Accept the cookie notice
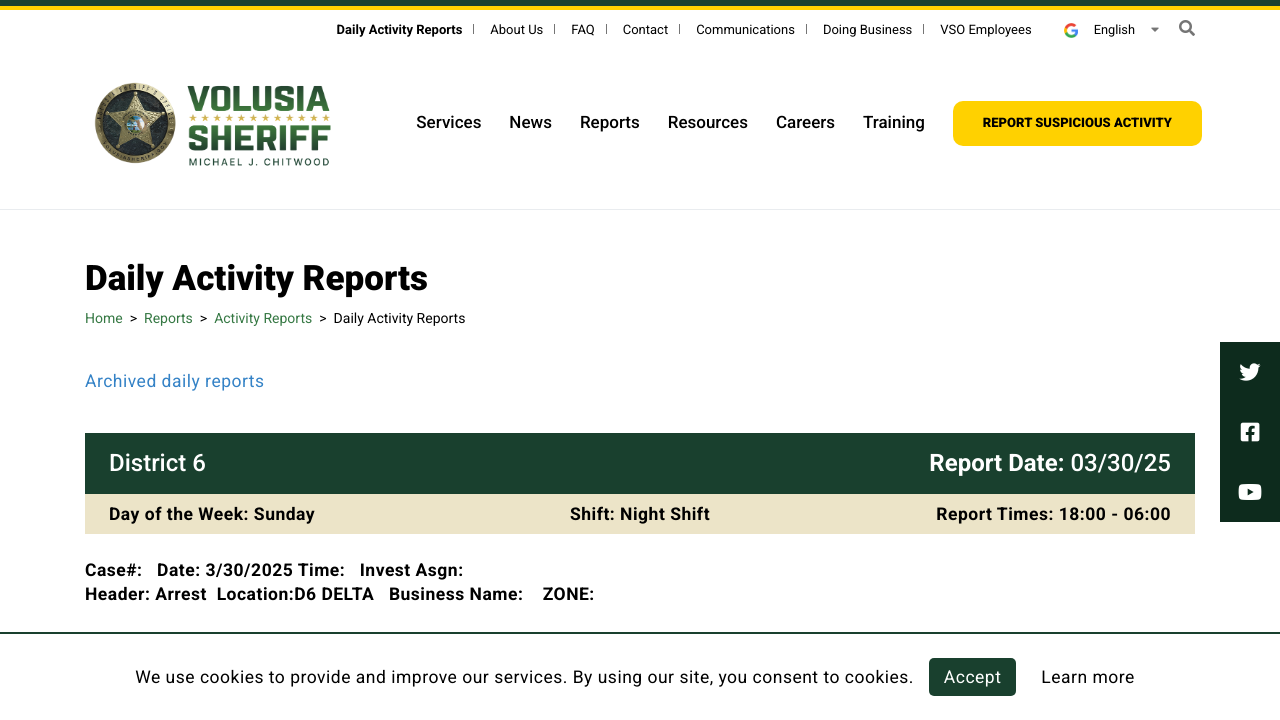This screenshot has height=720, width=1280. (972, 677)
